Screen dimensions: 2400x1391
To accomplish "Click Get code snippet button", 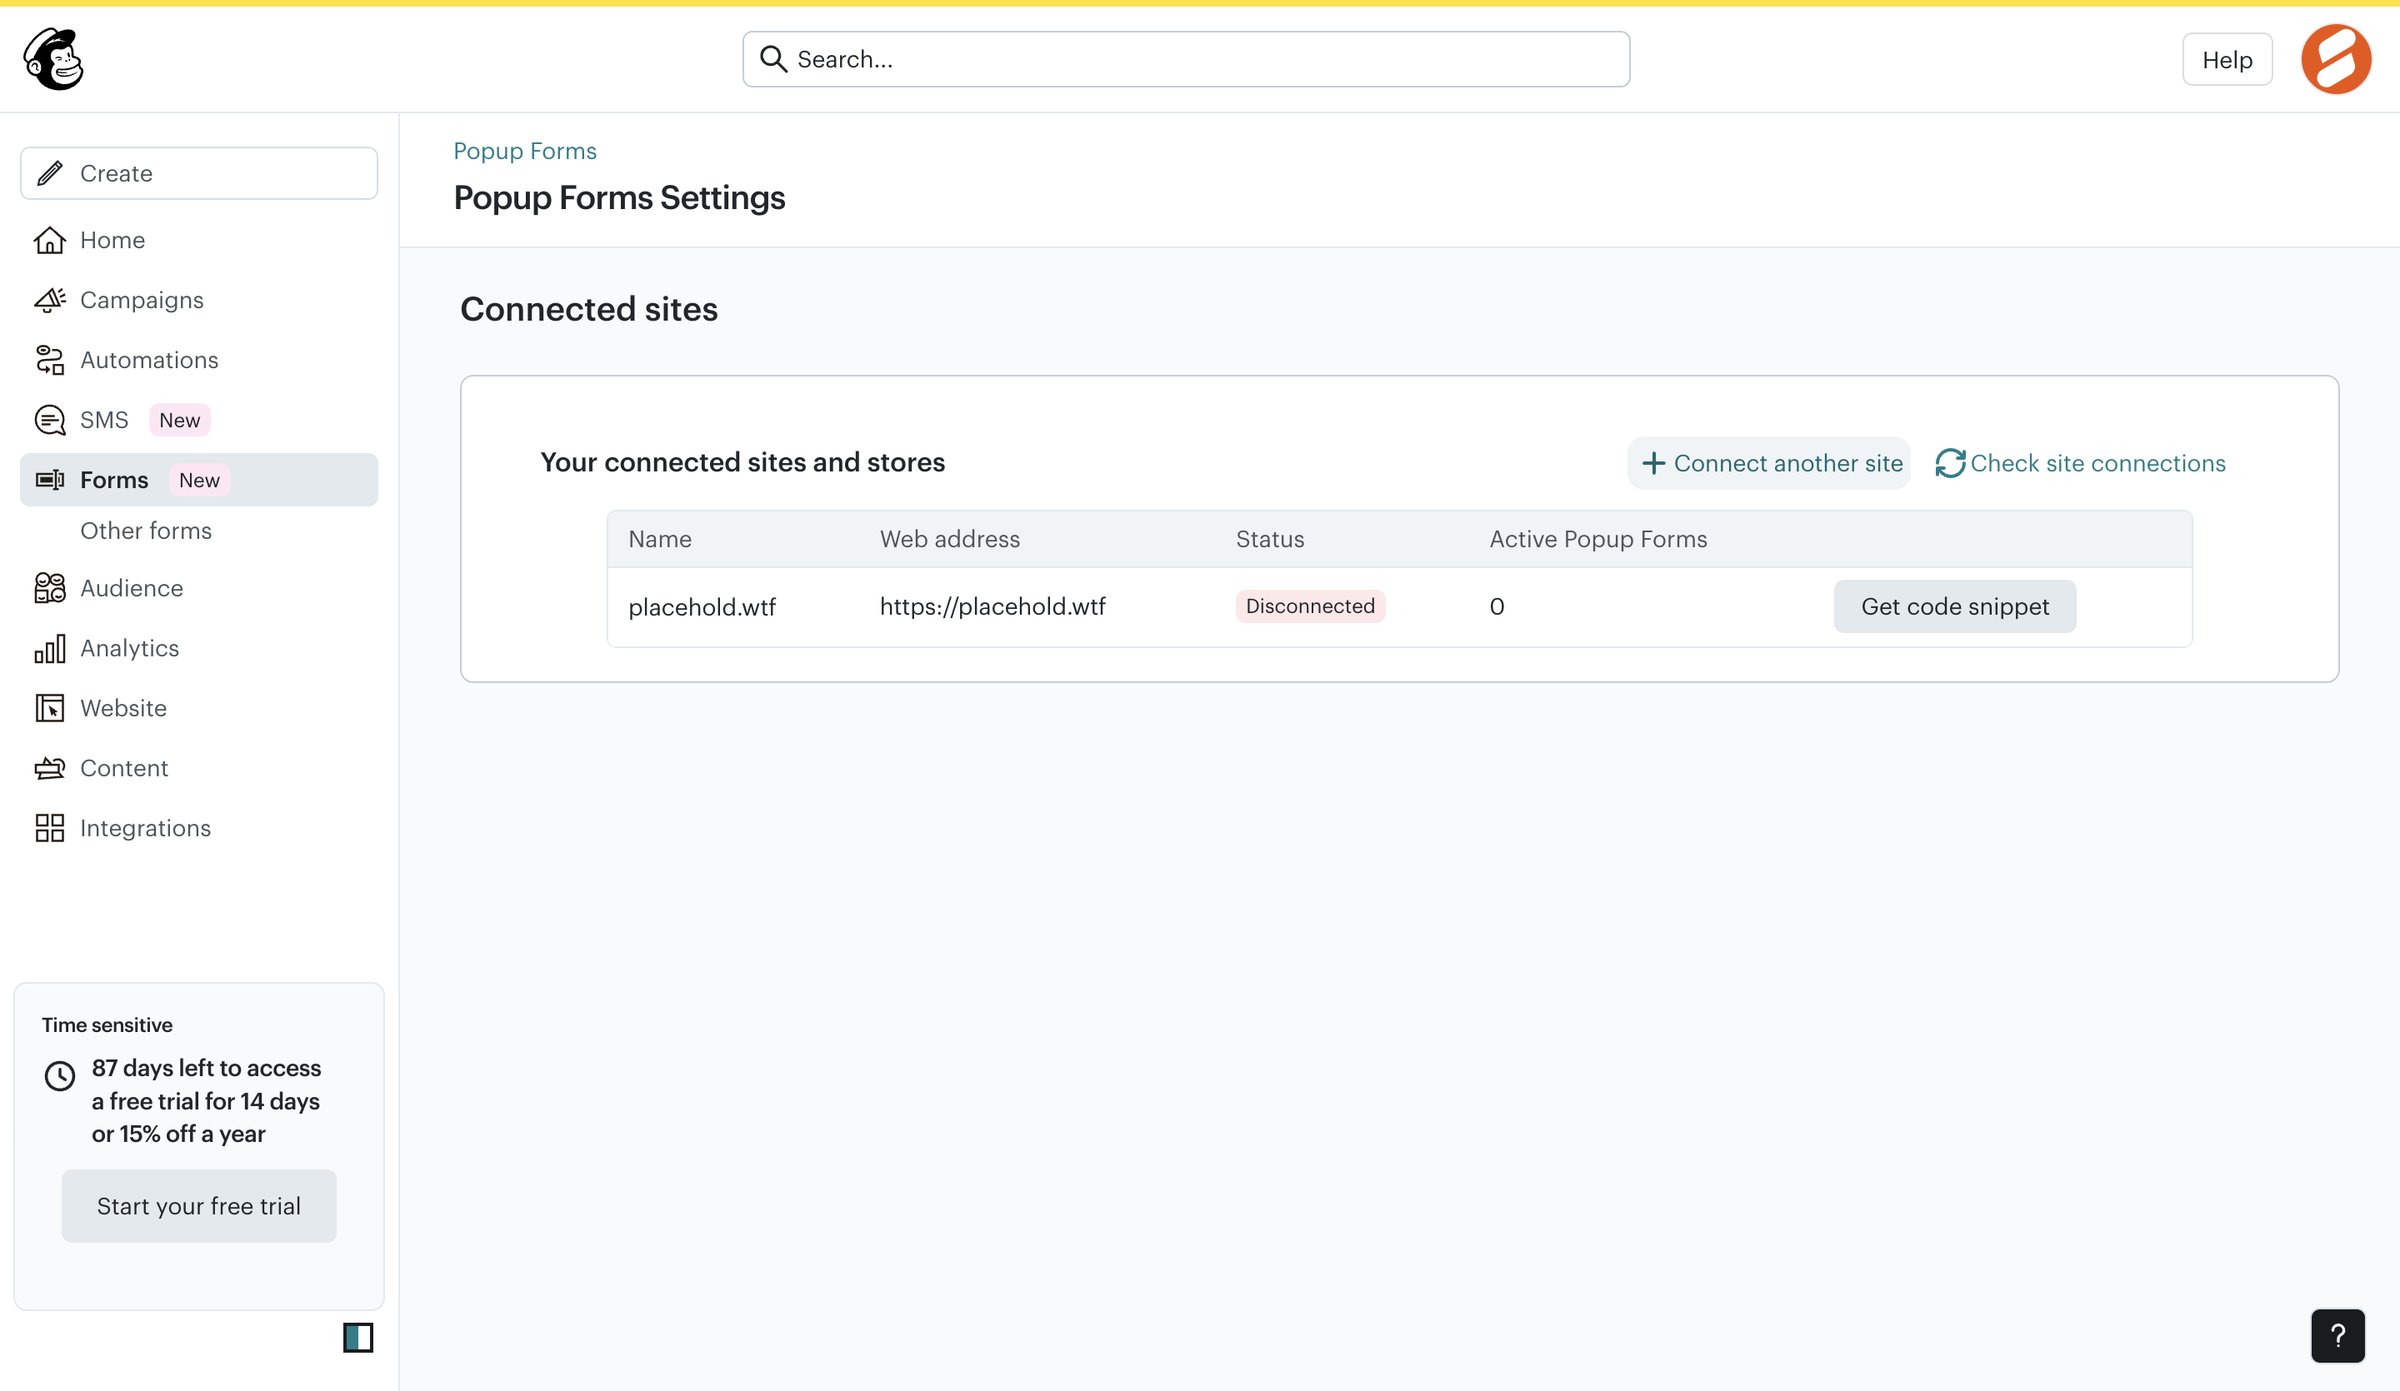I will 1955,606.
